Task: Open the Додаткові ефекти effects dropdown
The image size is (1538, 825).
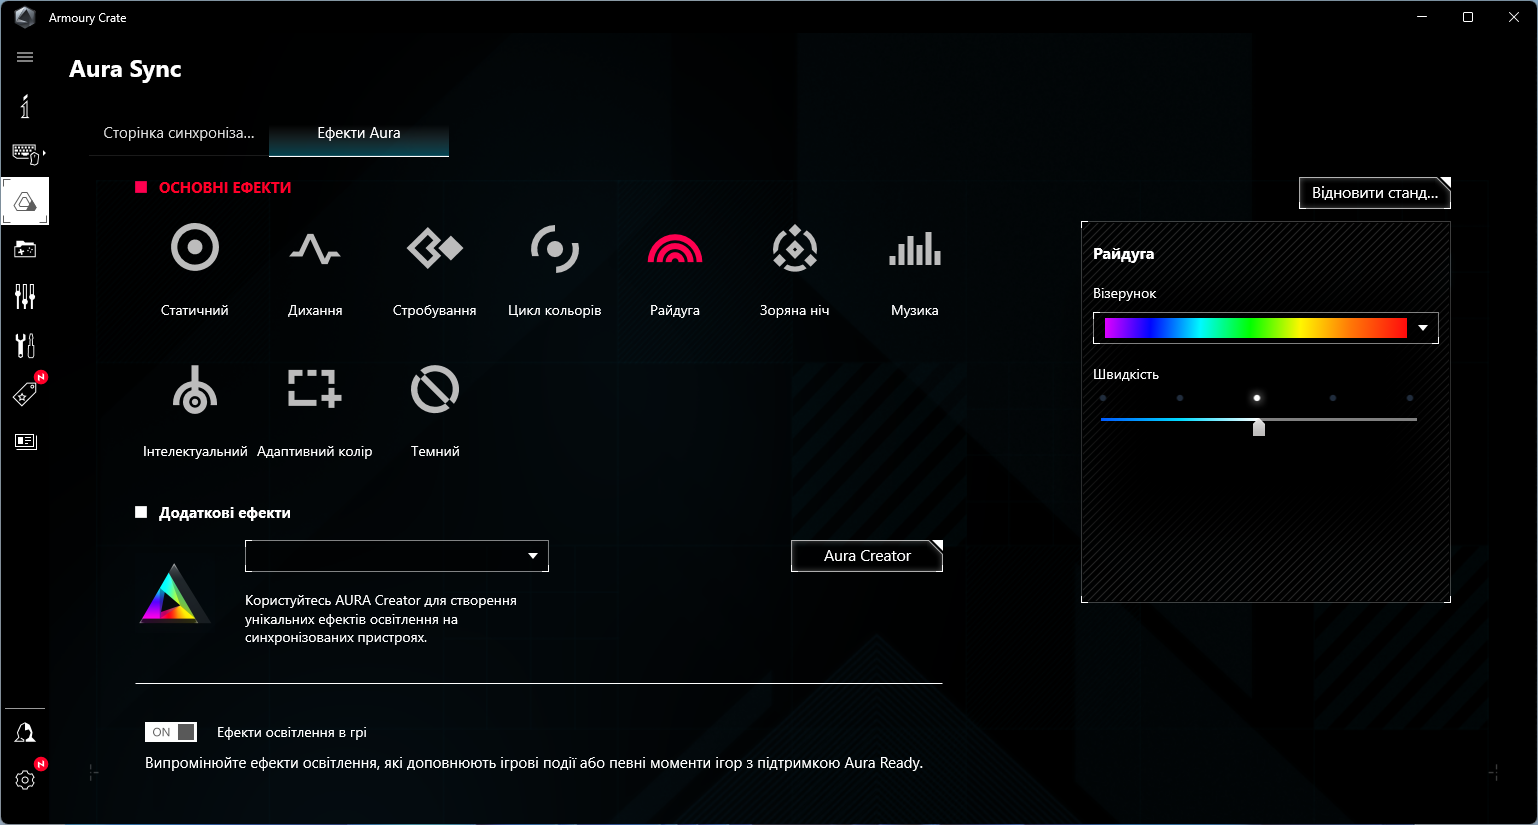Action: 397,556
